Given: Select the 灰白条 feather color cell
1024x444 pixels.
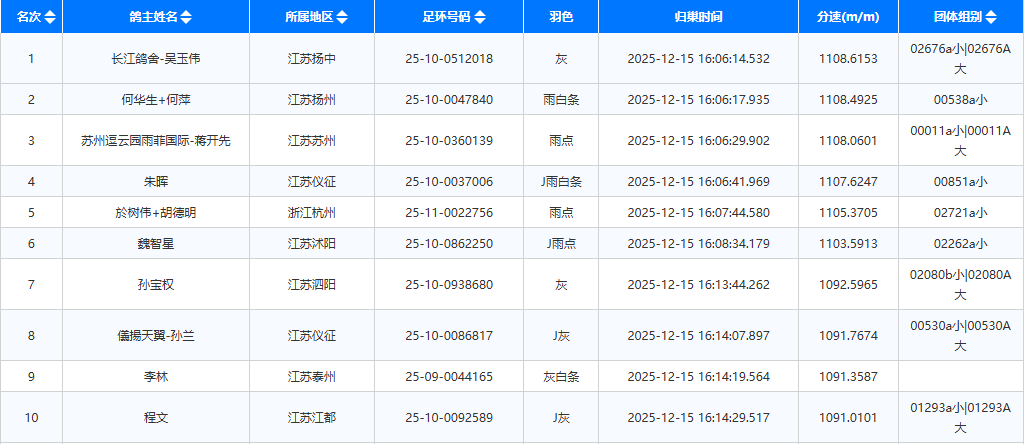Looking at the screenshot, I should coord(561,376).
